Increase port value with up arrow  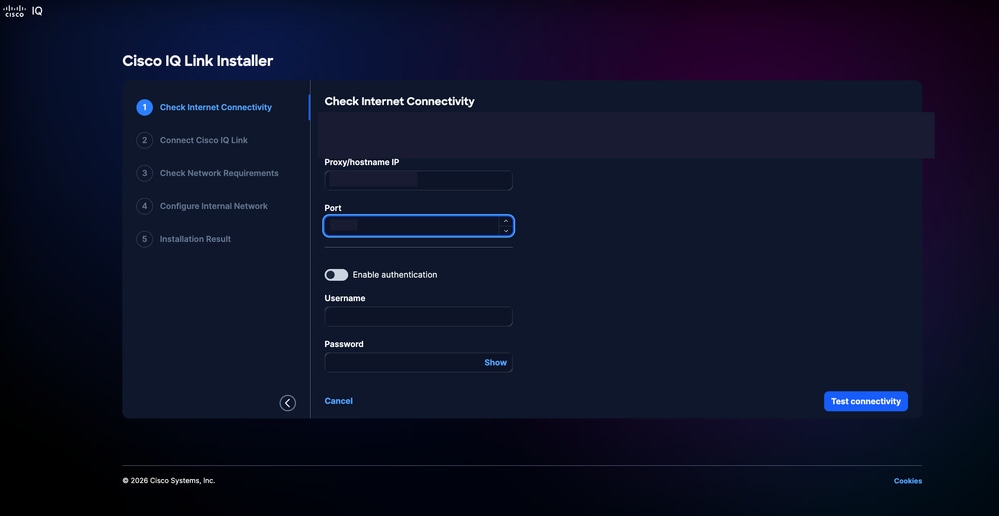[506, 222]
